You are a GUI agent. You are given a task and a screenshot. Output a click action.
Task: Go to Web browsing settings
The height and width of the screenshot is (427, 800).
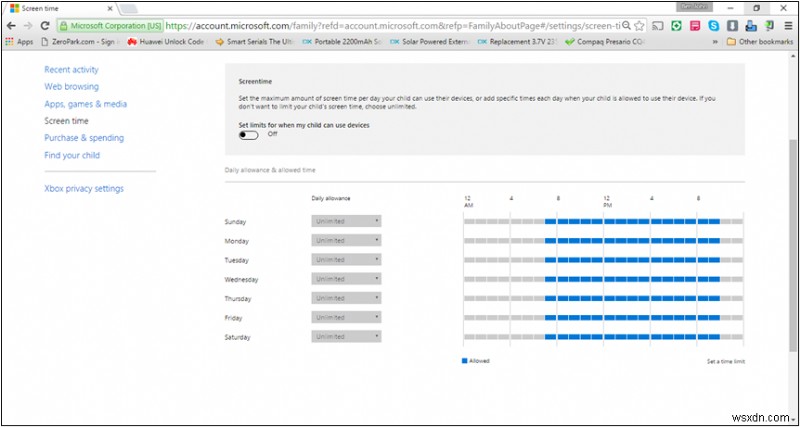click(71, 87)
